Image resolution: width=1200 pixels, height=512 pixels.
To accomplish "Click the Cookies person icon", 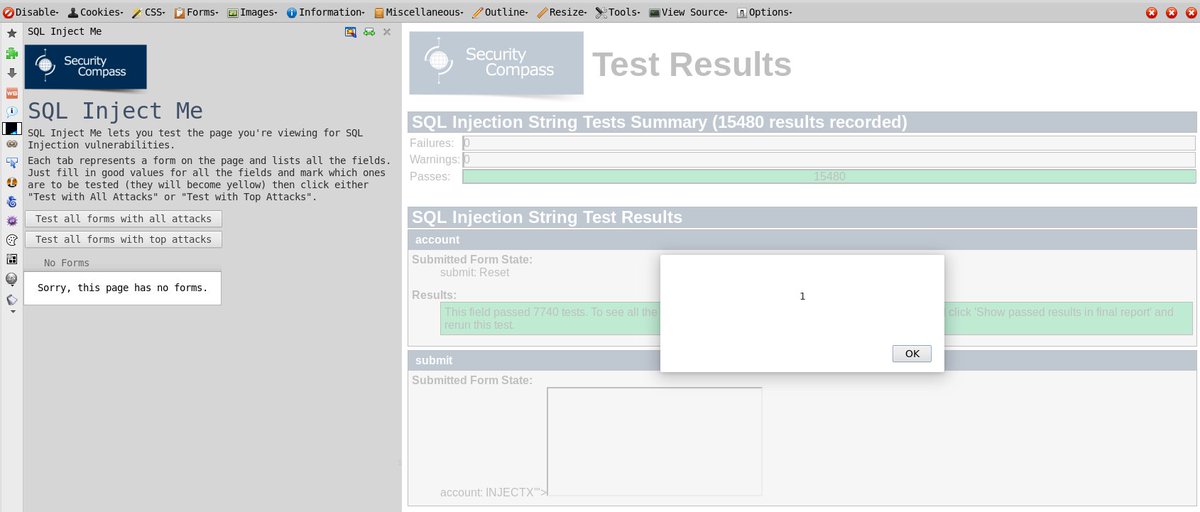I will point(73,13).
